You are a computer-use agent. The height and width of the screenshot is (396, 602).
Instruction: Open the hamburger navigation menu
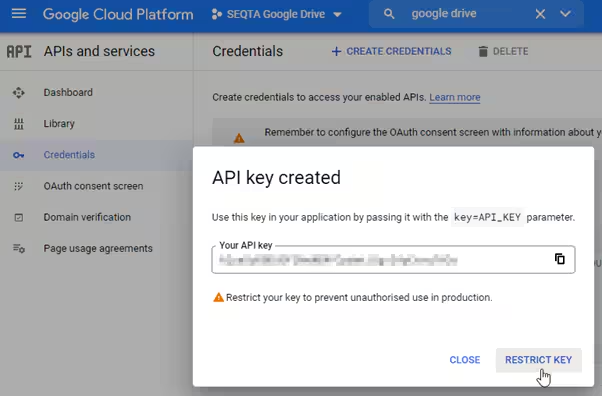tap(18, 14)
